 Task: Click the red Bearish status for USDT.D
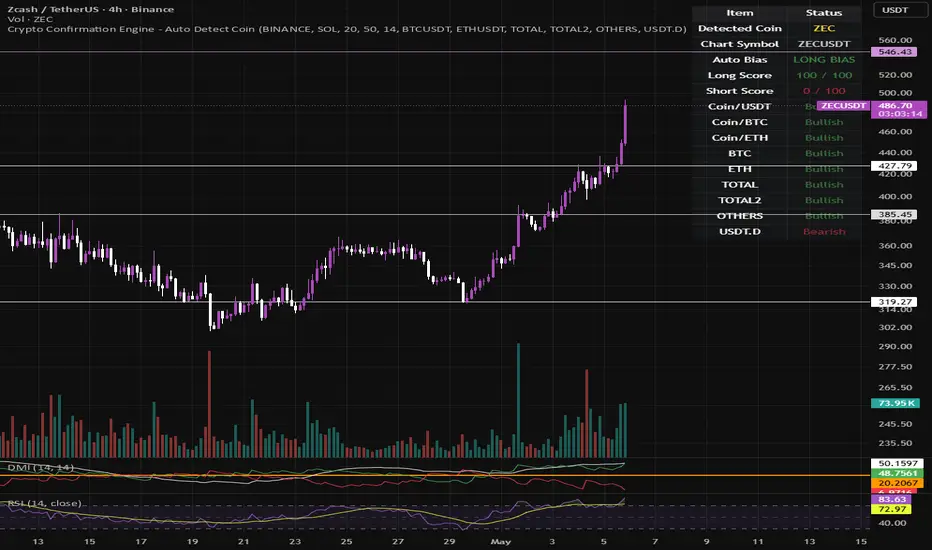coord(824,231)
